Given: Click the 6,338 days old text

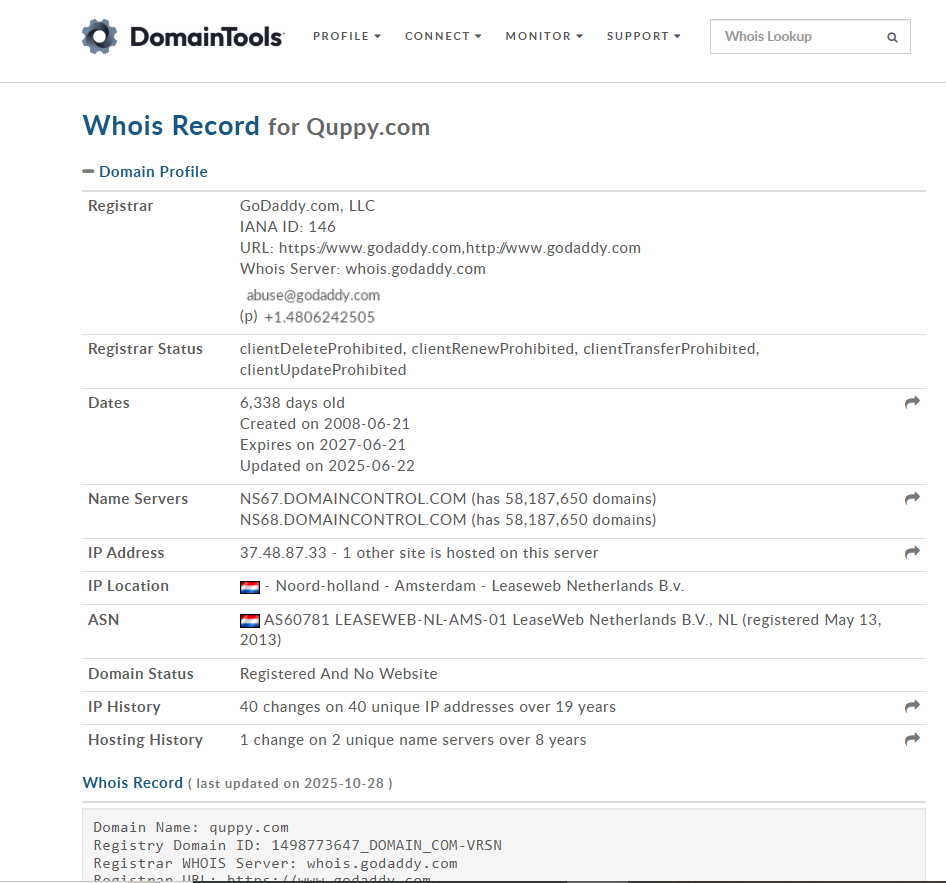Looking at the screenshot, I should coord(292,403).
